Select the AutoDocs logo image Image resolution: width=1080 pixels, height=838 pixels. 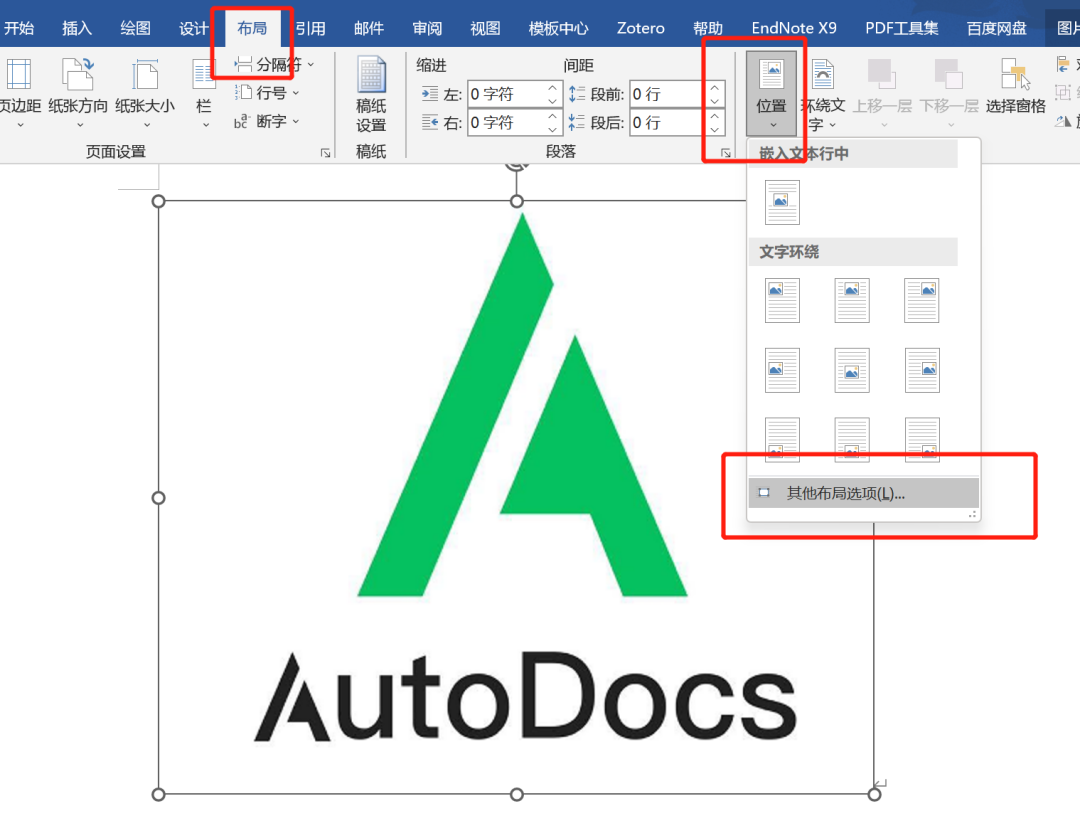(517, 497)
